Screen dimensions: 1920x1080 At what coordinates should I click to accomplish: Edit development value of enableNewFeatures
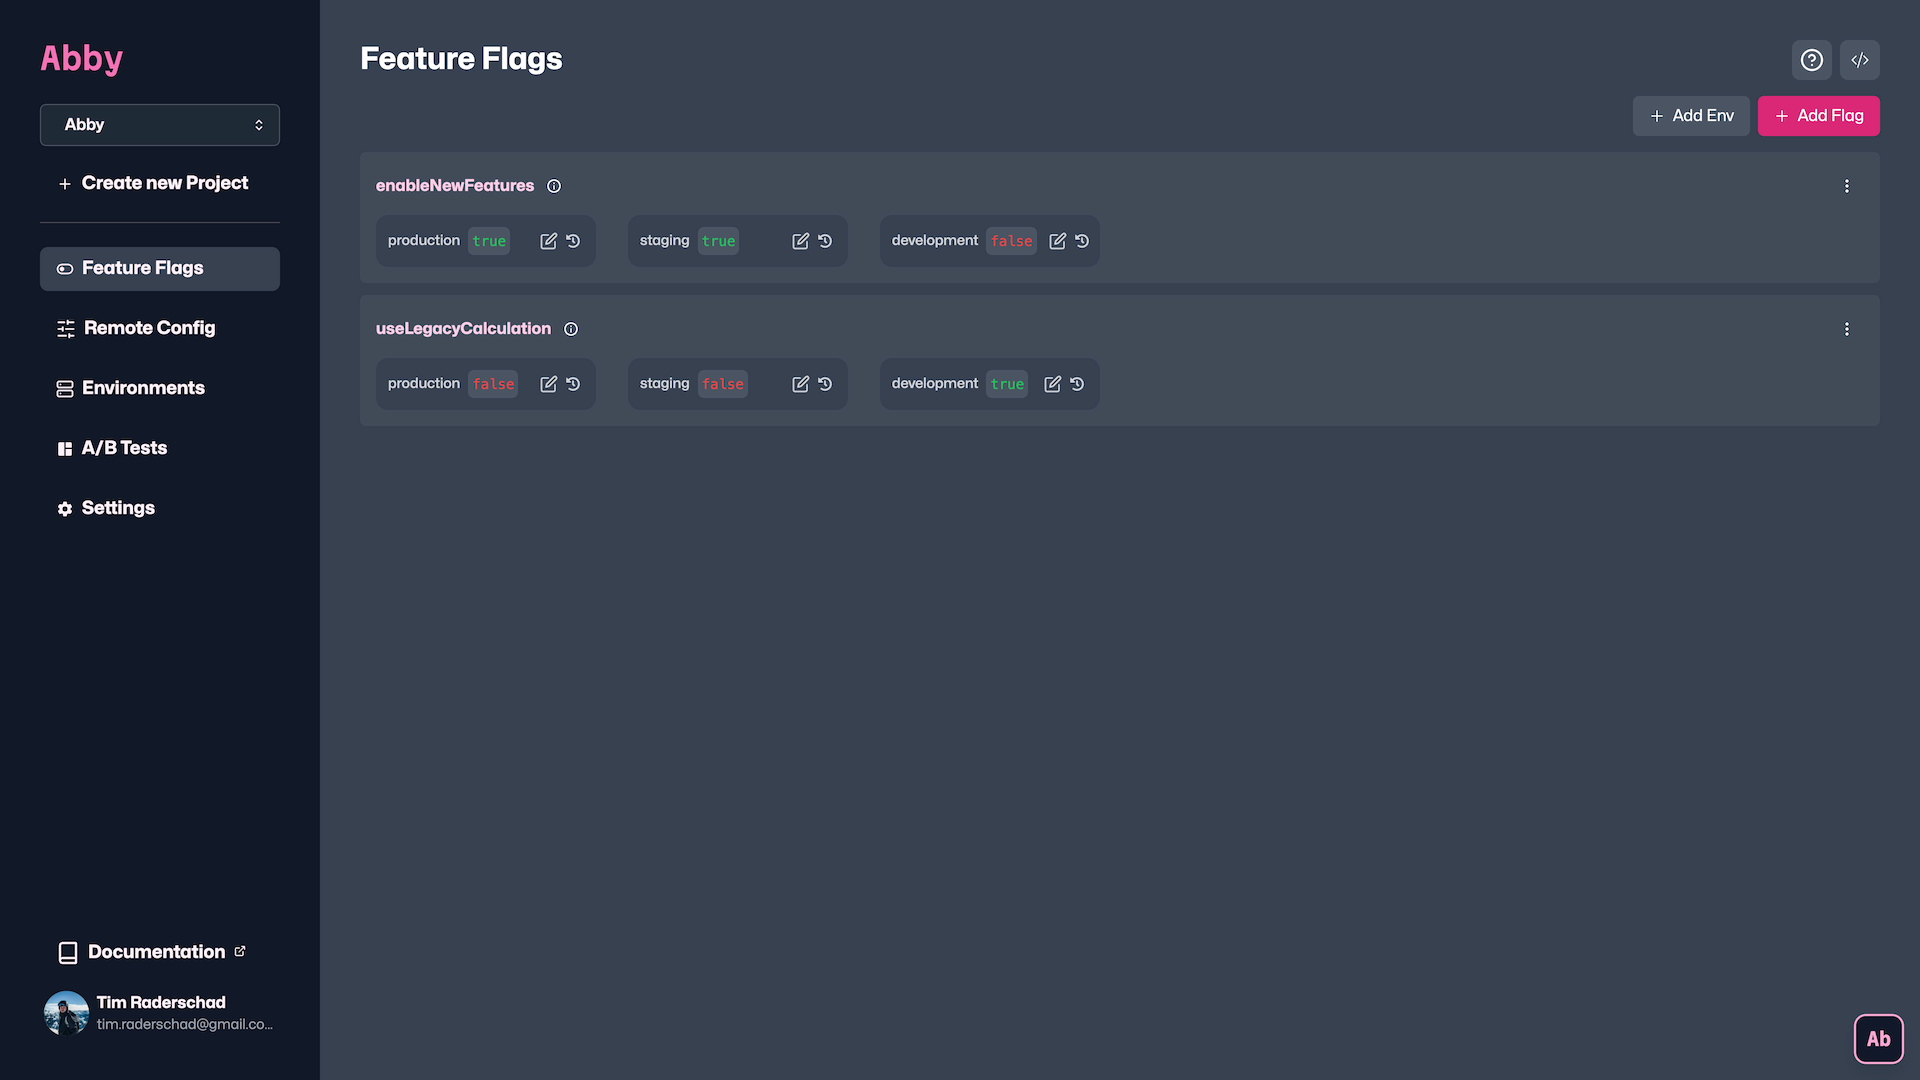1057,241
